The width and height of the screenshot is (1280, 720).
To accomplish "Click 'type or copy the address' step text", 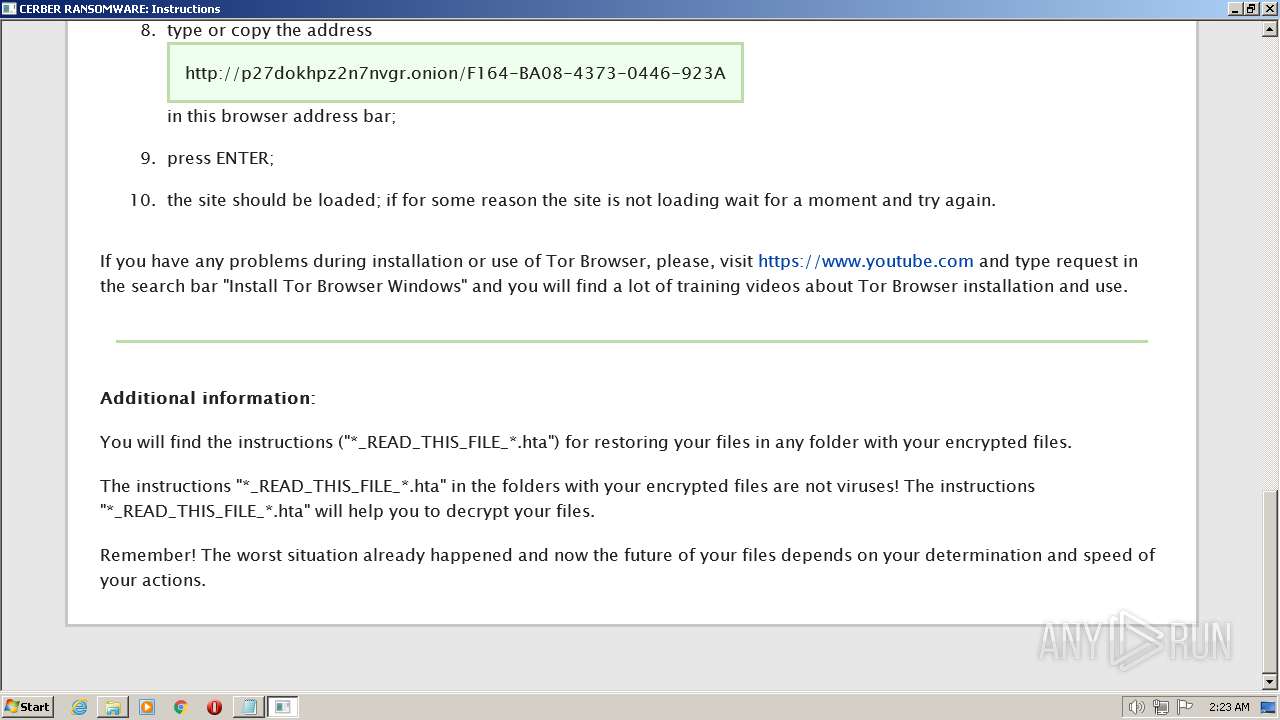I will click(x=269, y=30).
